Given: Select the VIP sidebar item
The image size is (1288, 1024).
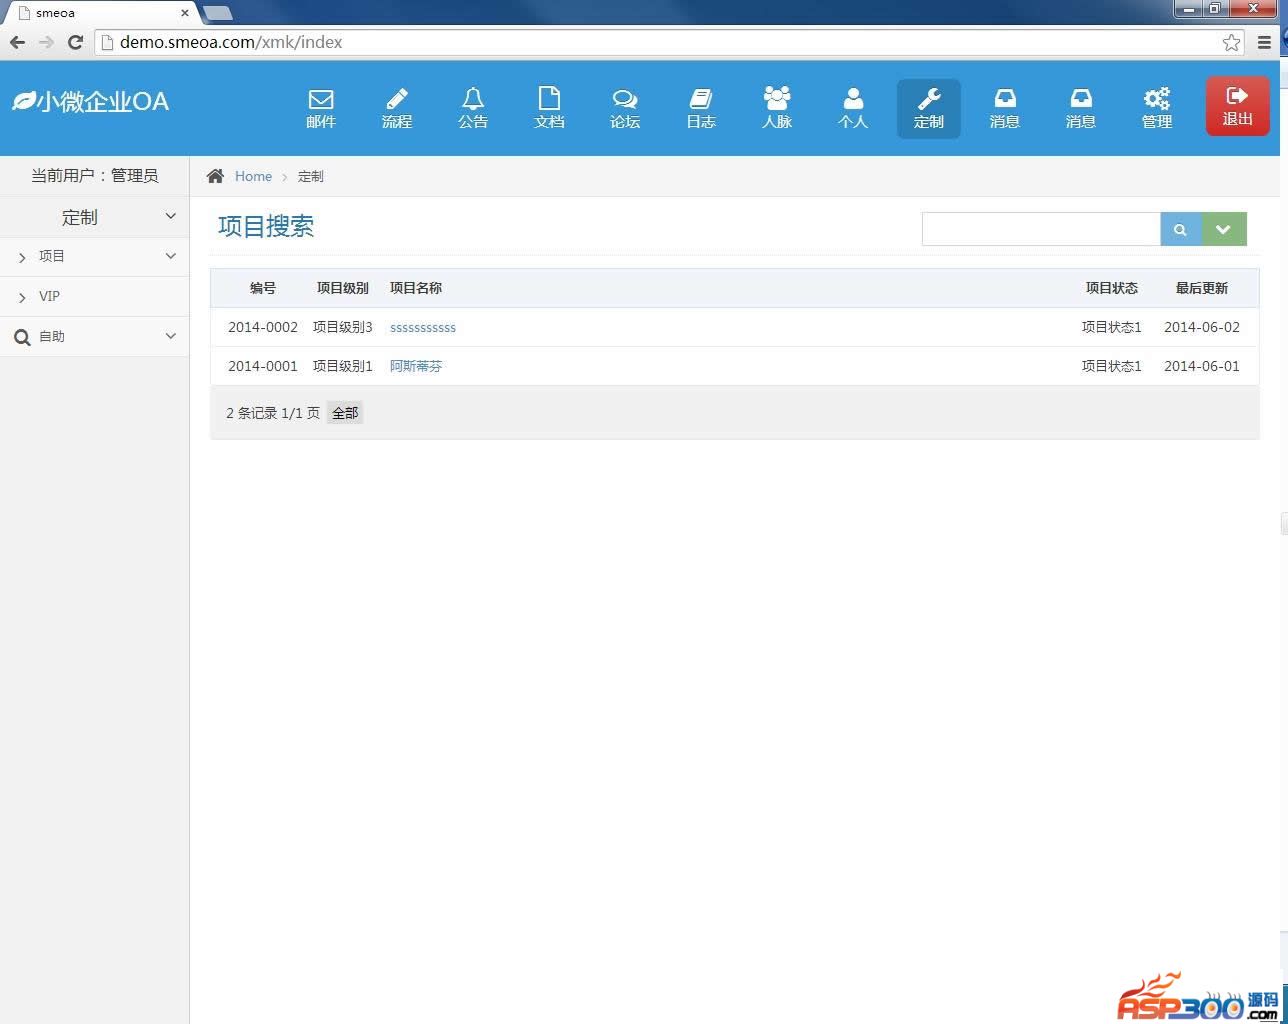Looking at the screenshot, I should 49,297.
